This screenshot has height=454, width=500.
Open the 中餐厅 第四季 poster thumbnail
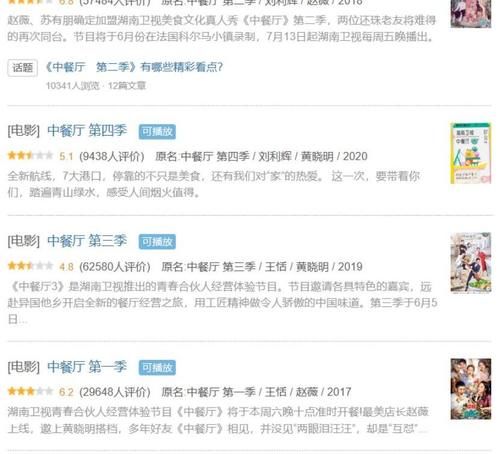click(x=471, y=153)
